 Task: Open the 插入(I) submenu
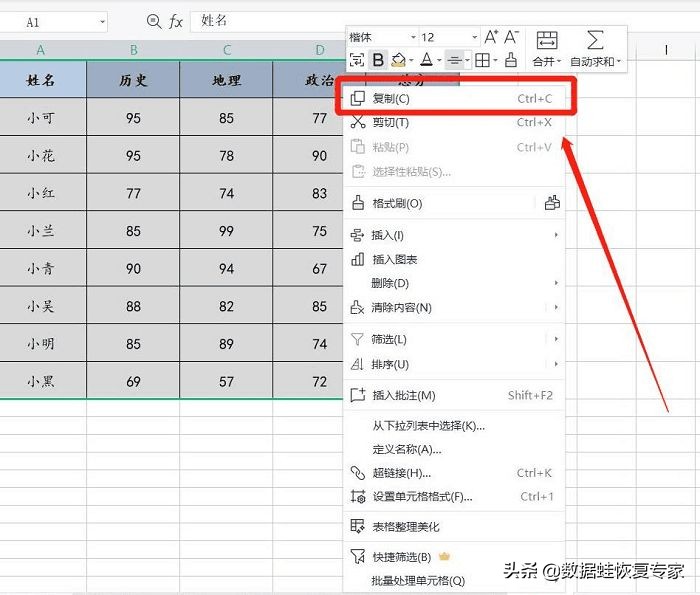(x=454, y=235)
